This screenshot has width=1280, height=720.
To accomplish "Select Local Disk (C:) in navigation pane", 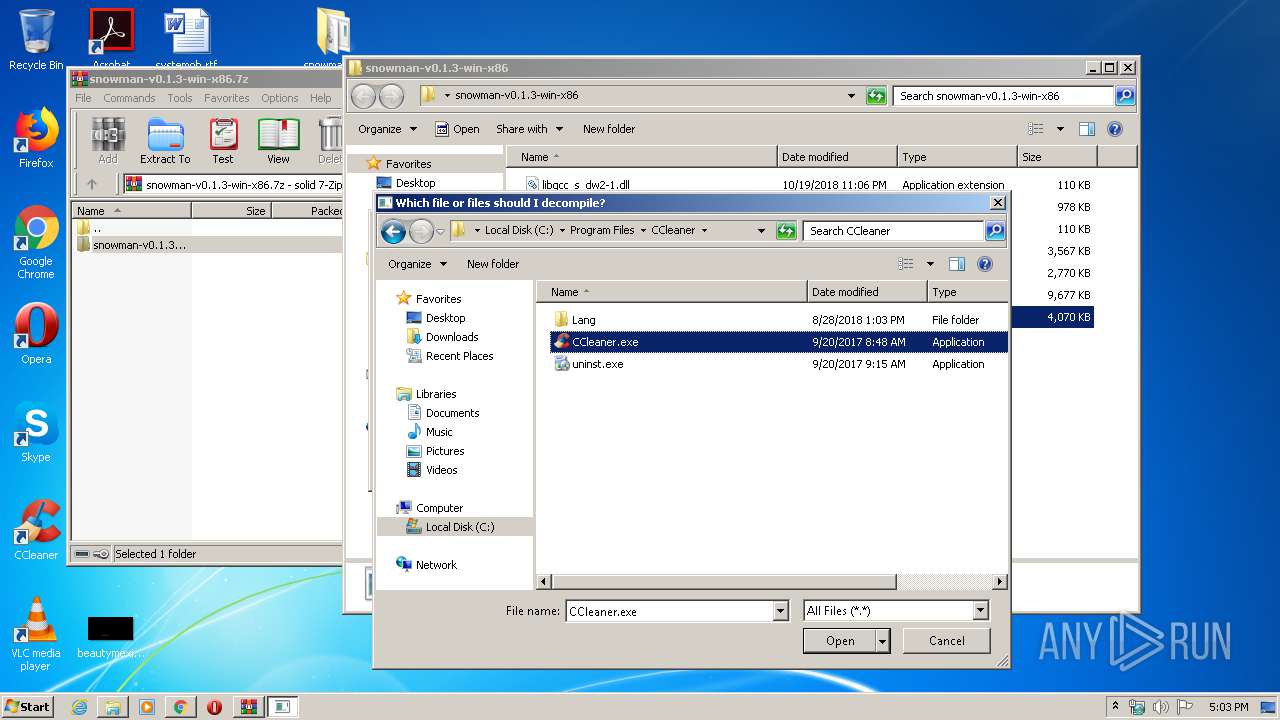I will pos(455,527).
